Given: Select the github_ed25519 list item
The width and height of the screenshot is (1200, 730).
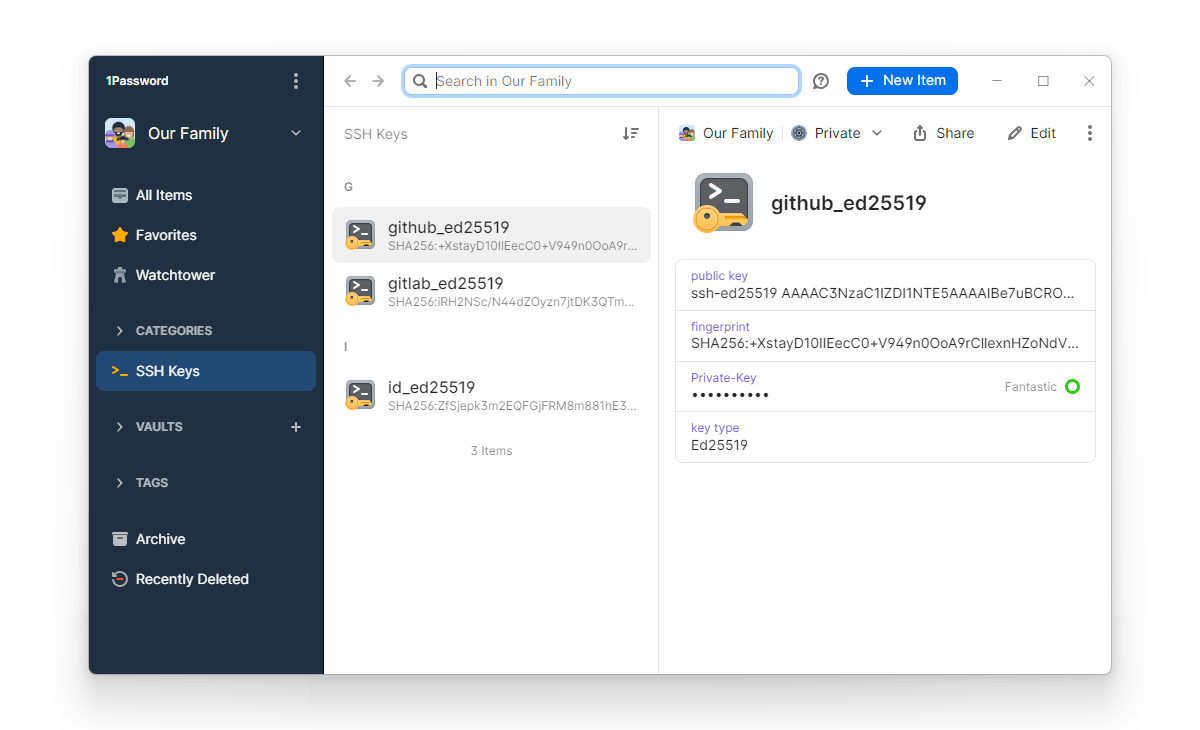Looking at the screenshot, I should (491, 235).
